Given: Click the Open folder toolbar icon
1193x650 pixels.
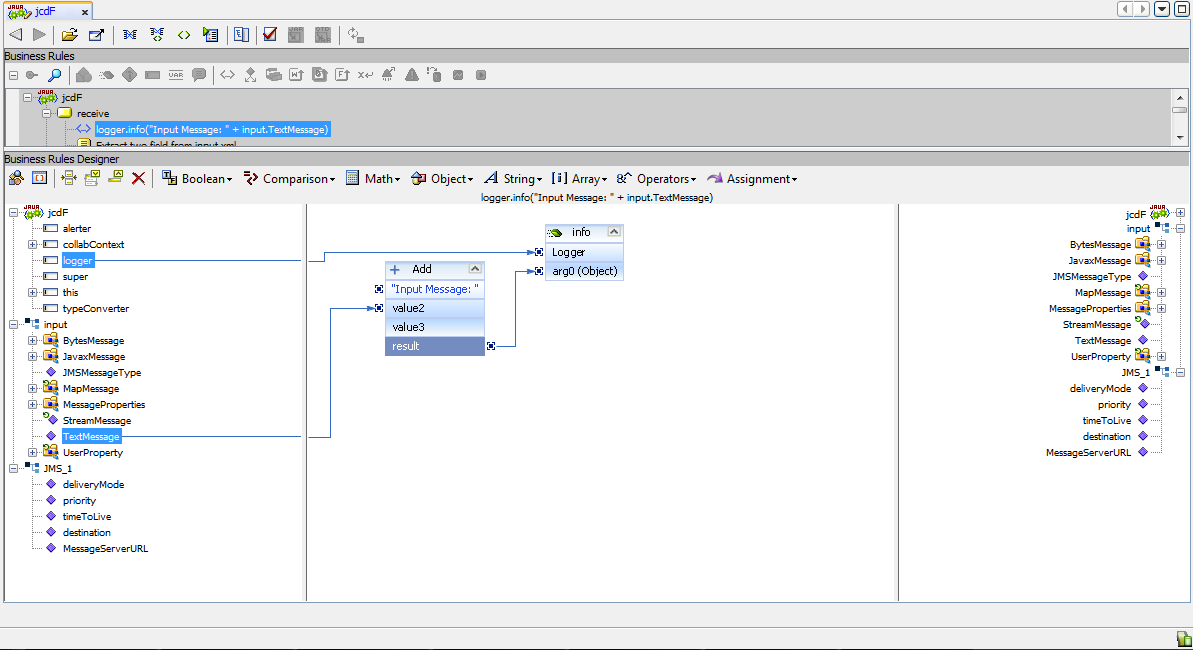Looking at the screenshot, I should pos(69,35).
